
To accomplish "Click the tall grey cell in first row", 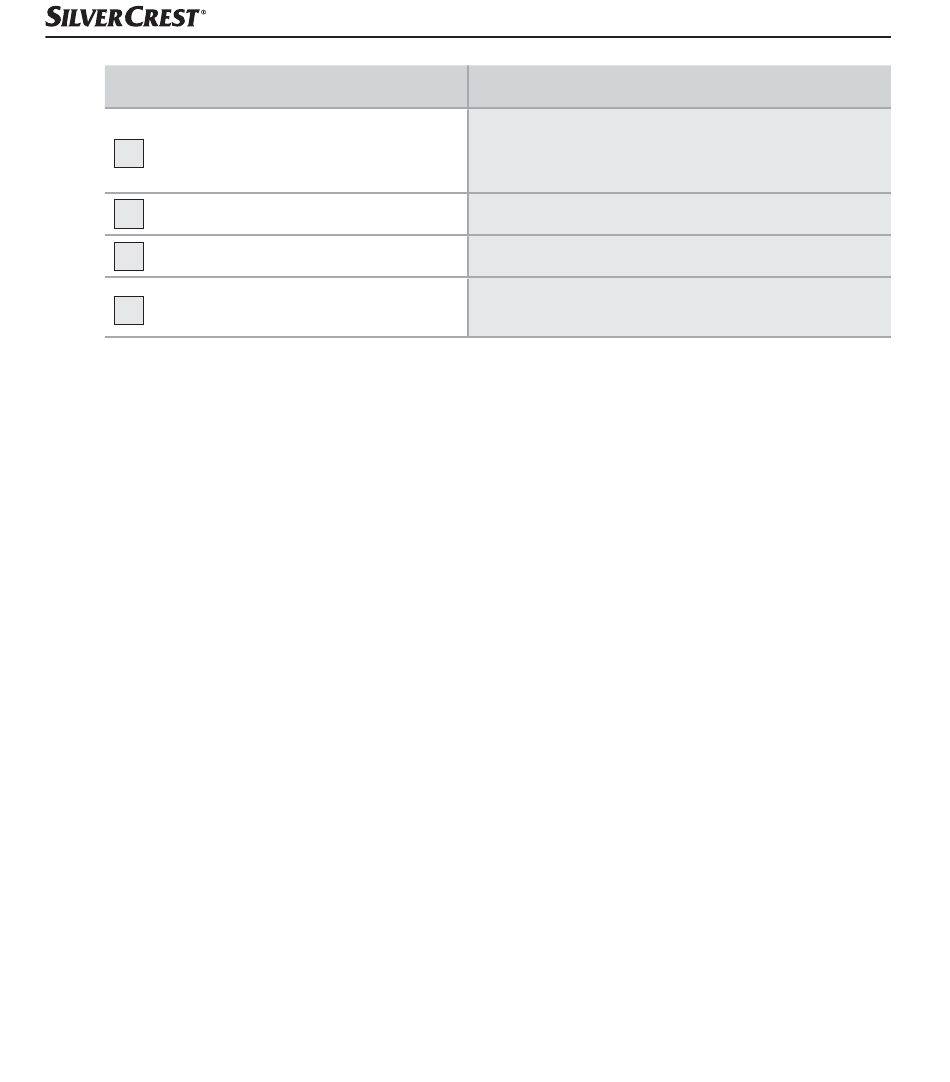I will coord(680,150).
